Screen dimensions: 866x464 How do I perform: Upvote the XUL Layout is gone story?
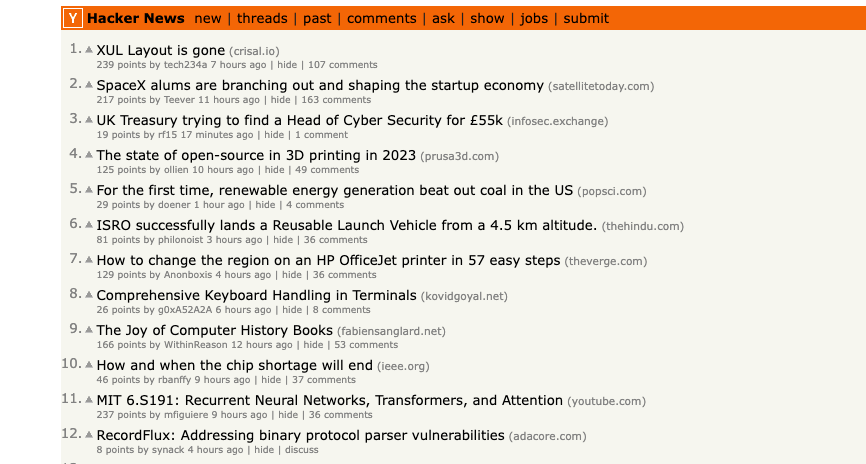point(89,50)
